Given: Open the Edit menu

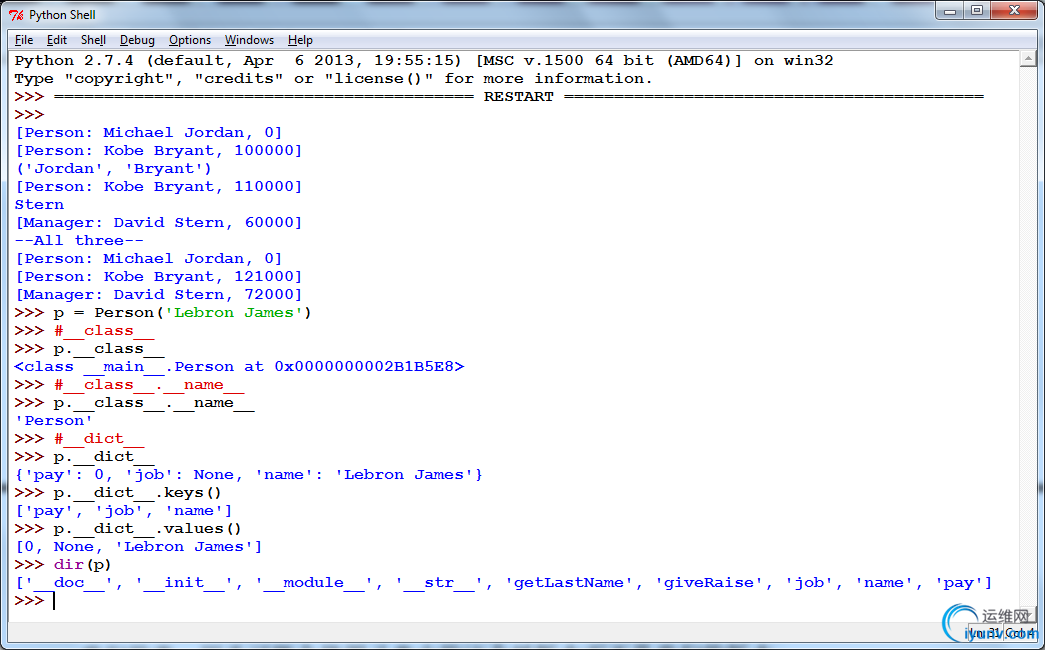Looking at the screenshot, I should click(57, 40).
